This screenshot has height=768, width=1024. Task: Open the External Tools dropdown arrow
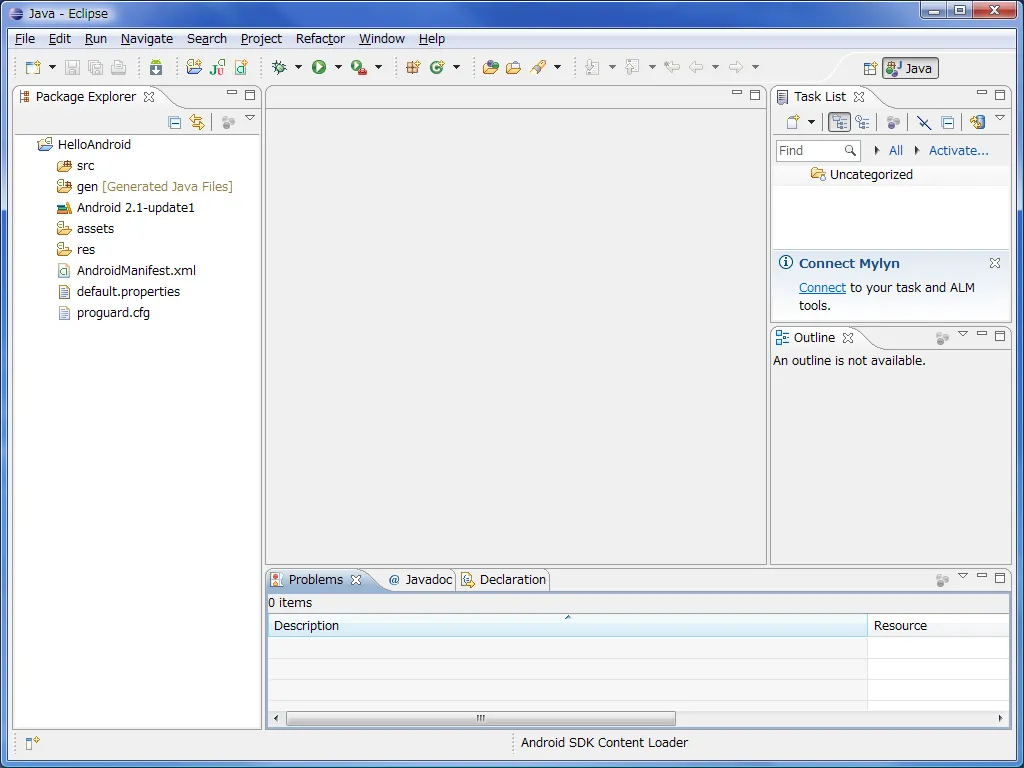(x=378, y=67)
